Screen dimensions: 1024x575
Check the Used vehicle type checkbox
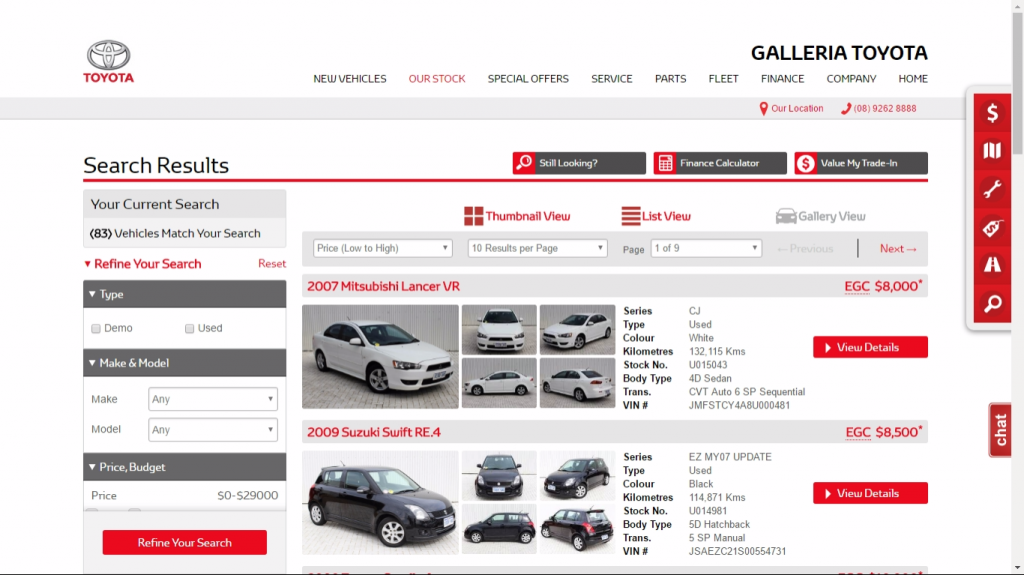[189, 328]
